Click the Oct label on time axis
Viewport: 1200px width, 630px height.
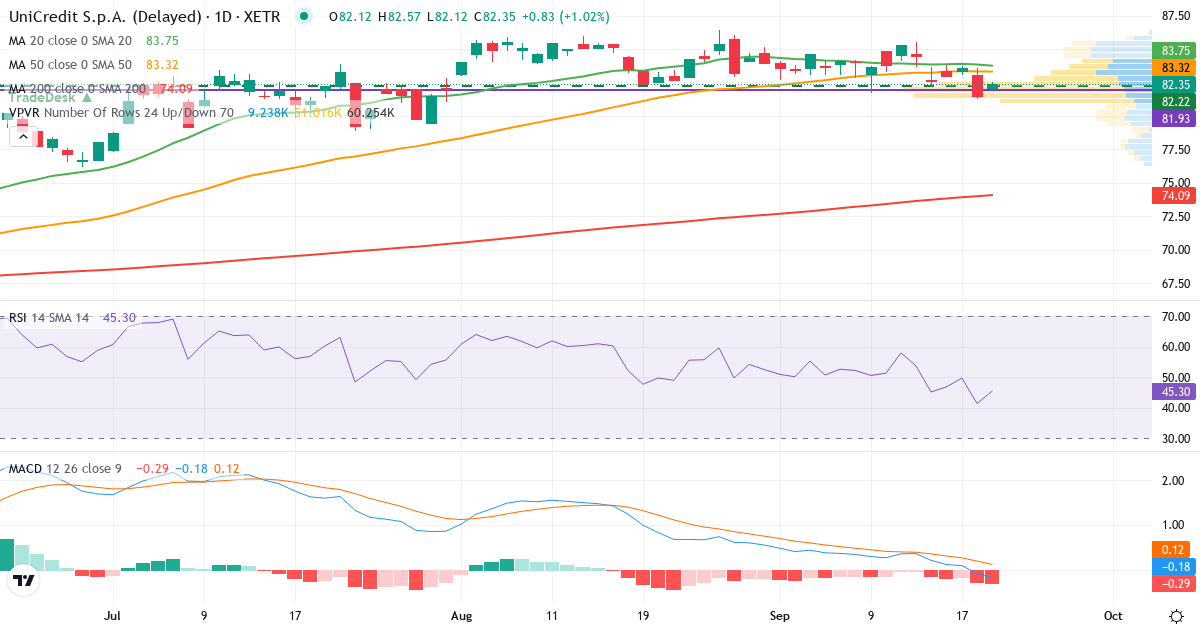pos(1114,614)
